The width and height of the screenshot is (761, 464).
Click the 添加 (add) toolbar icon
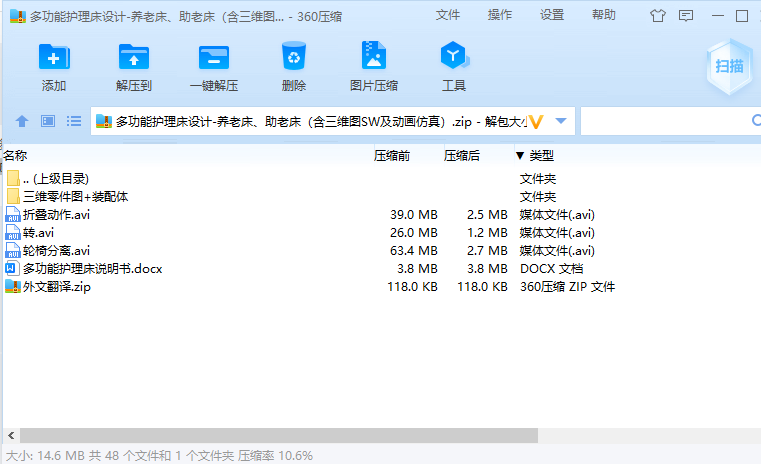[x=54, y=57]
